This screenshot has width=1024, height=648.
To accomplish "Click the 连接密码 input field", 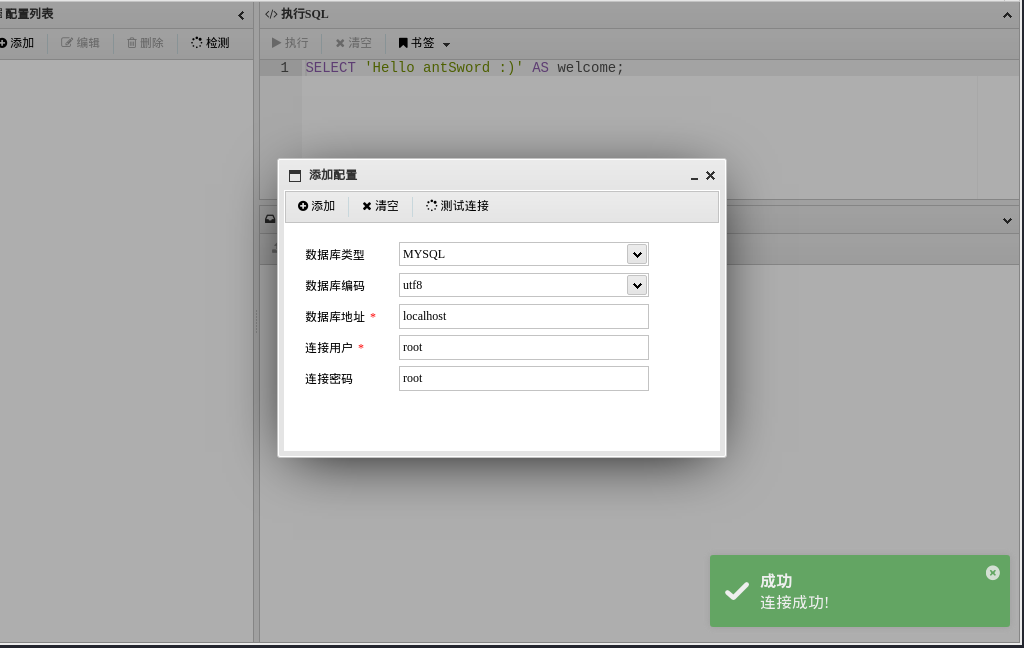I will point(524,378).
